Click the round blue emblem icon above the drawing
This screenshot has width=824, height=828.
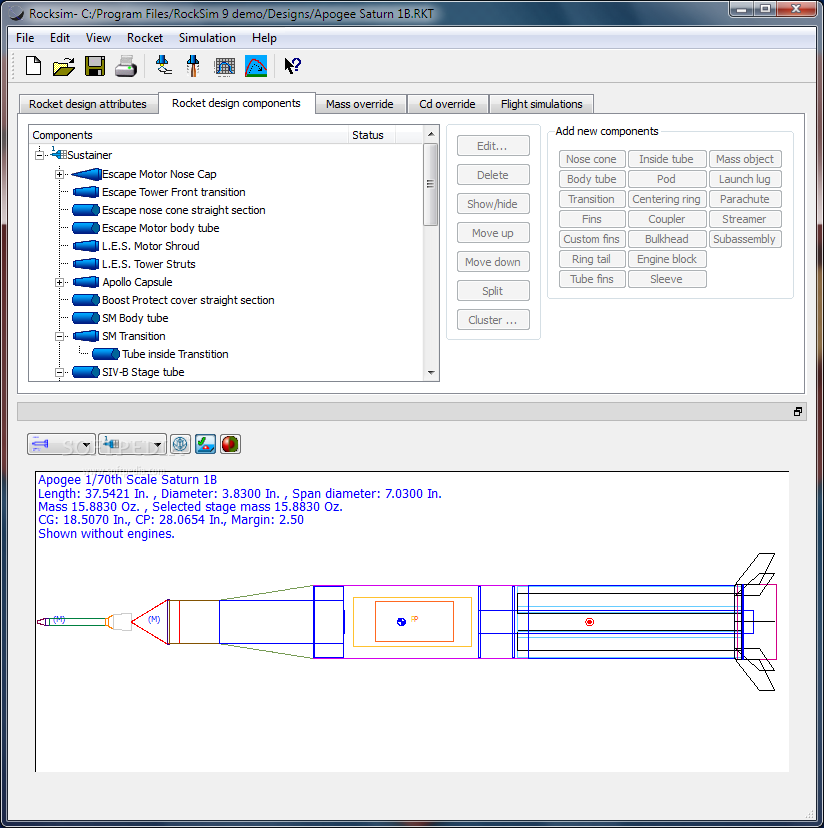click(x=181, y=444)
